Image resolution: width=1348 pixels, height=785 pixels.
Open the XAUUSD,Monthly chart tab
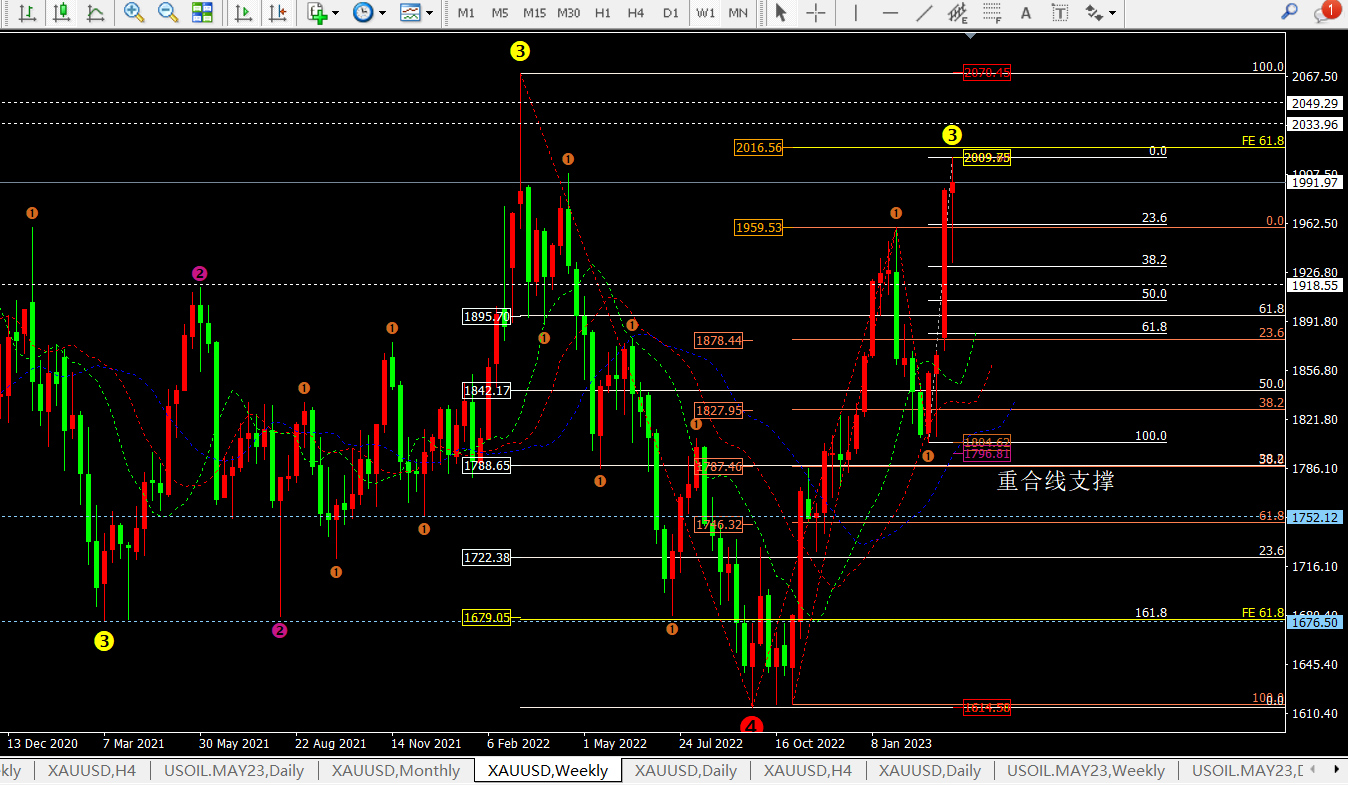[396, 771]
